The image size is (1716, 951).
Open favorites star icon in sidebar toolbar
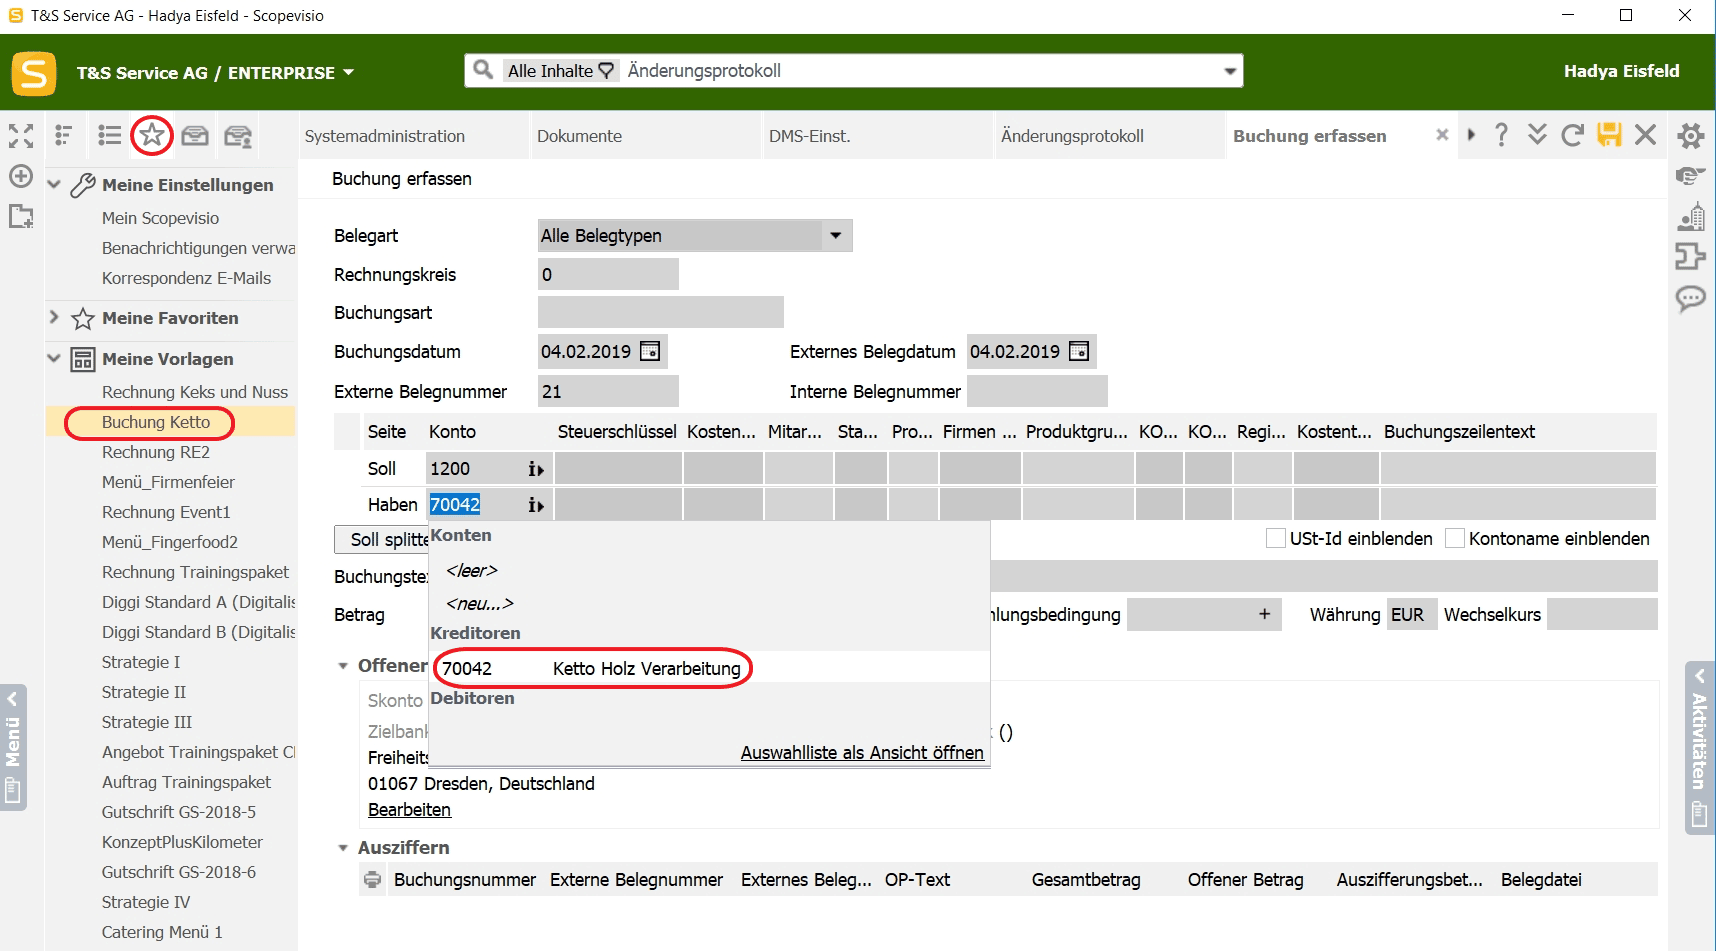pyautogui.click(x=152, y=135)
